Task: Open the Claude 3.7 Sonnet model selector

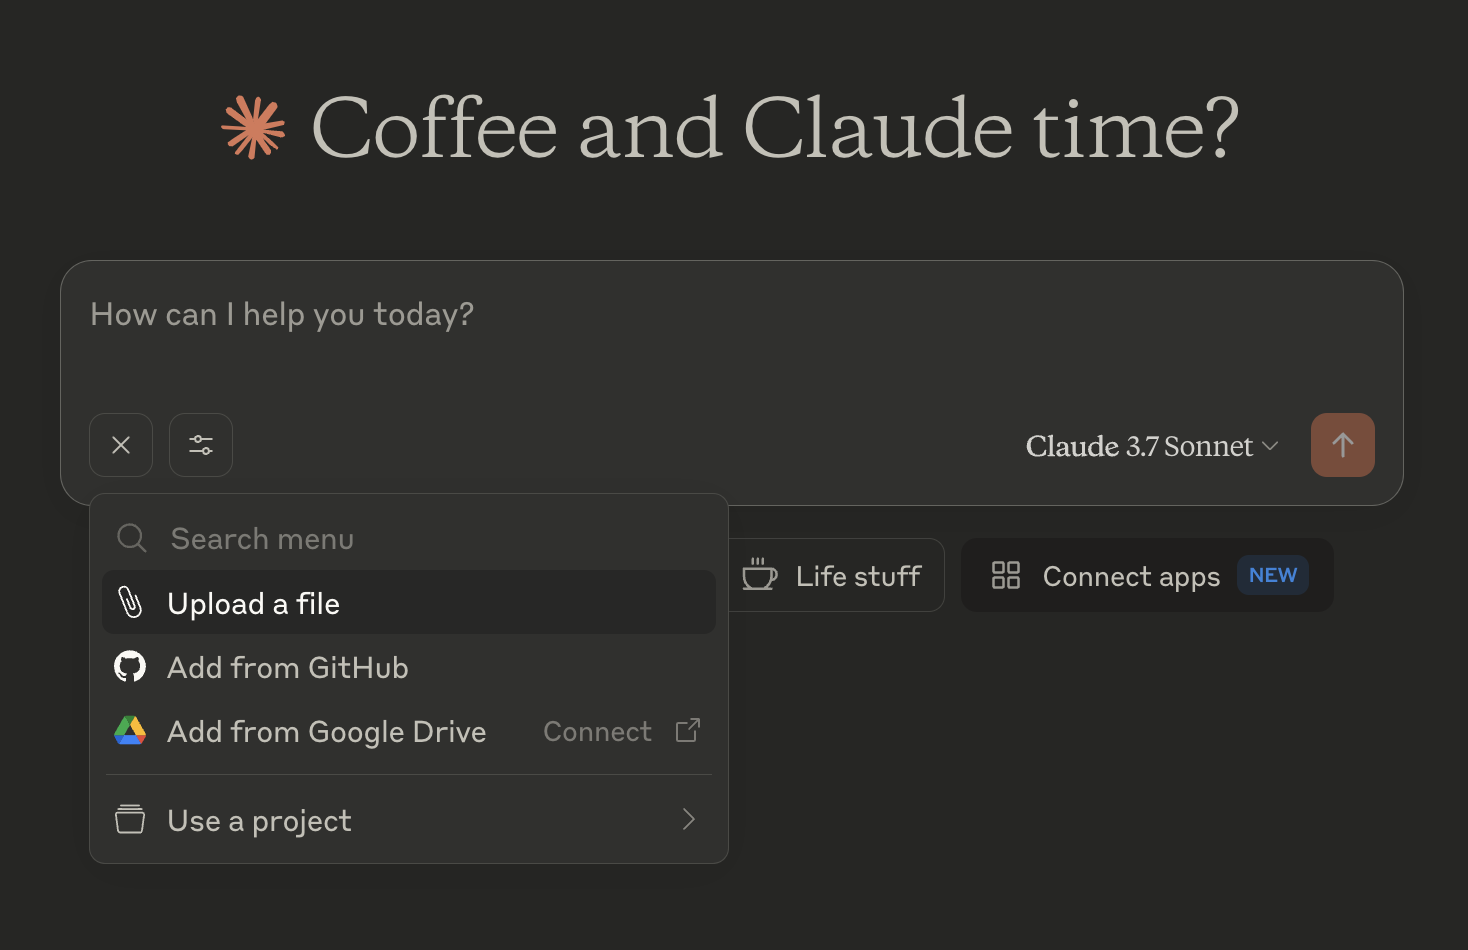Action: (x=1151, y=446)
